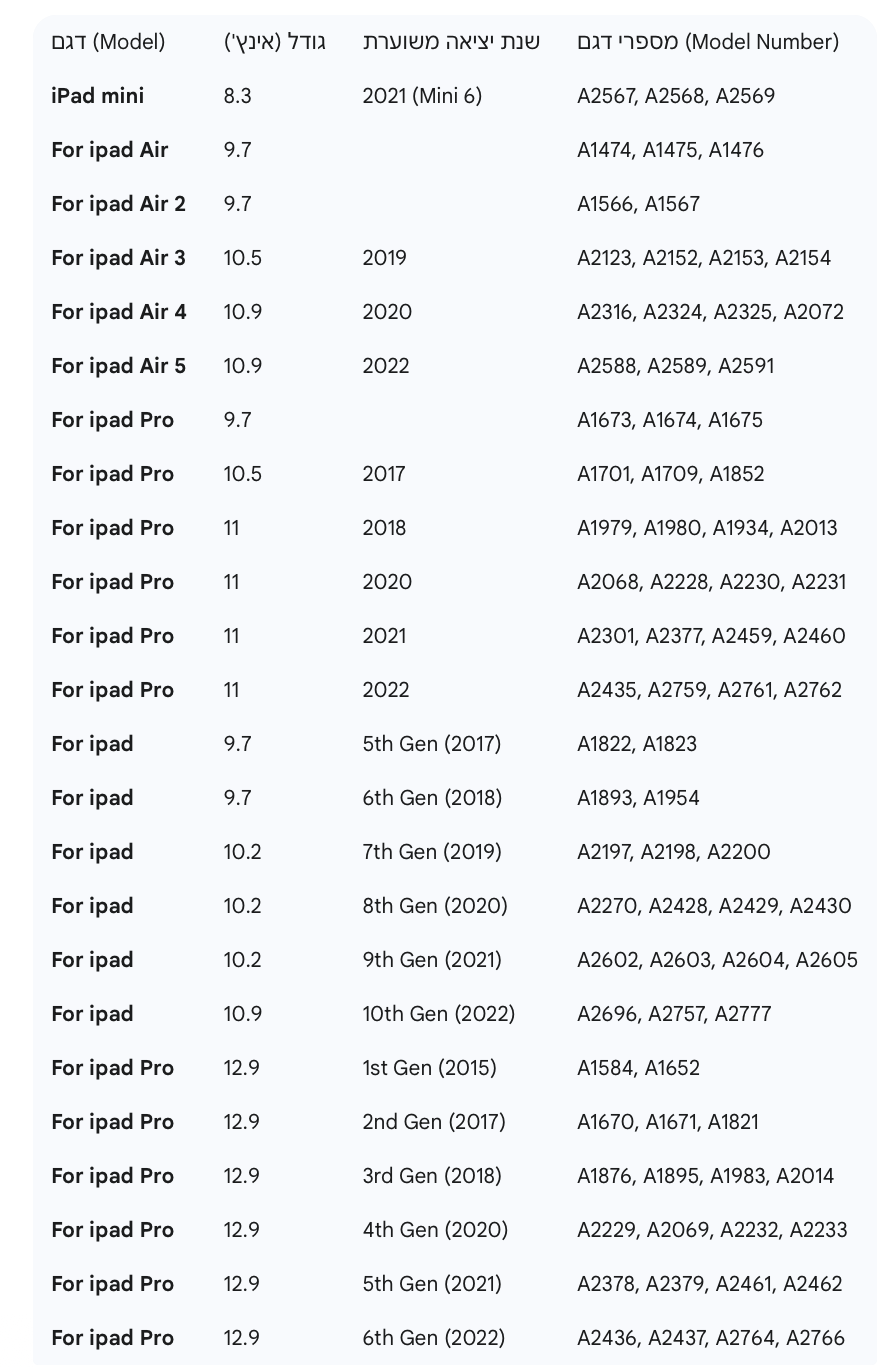Click model numbers A1566, A1567
This screenshot has height=1367, width=892.
[x=638, y=204]
